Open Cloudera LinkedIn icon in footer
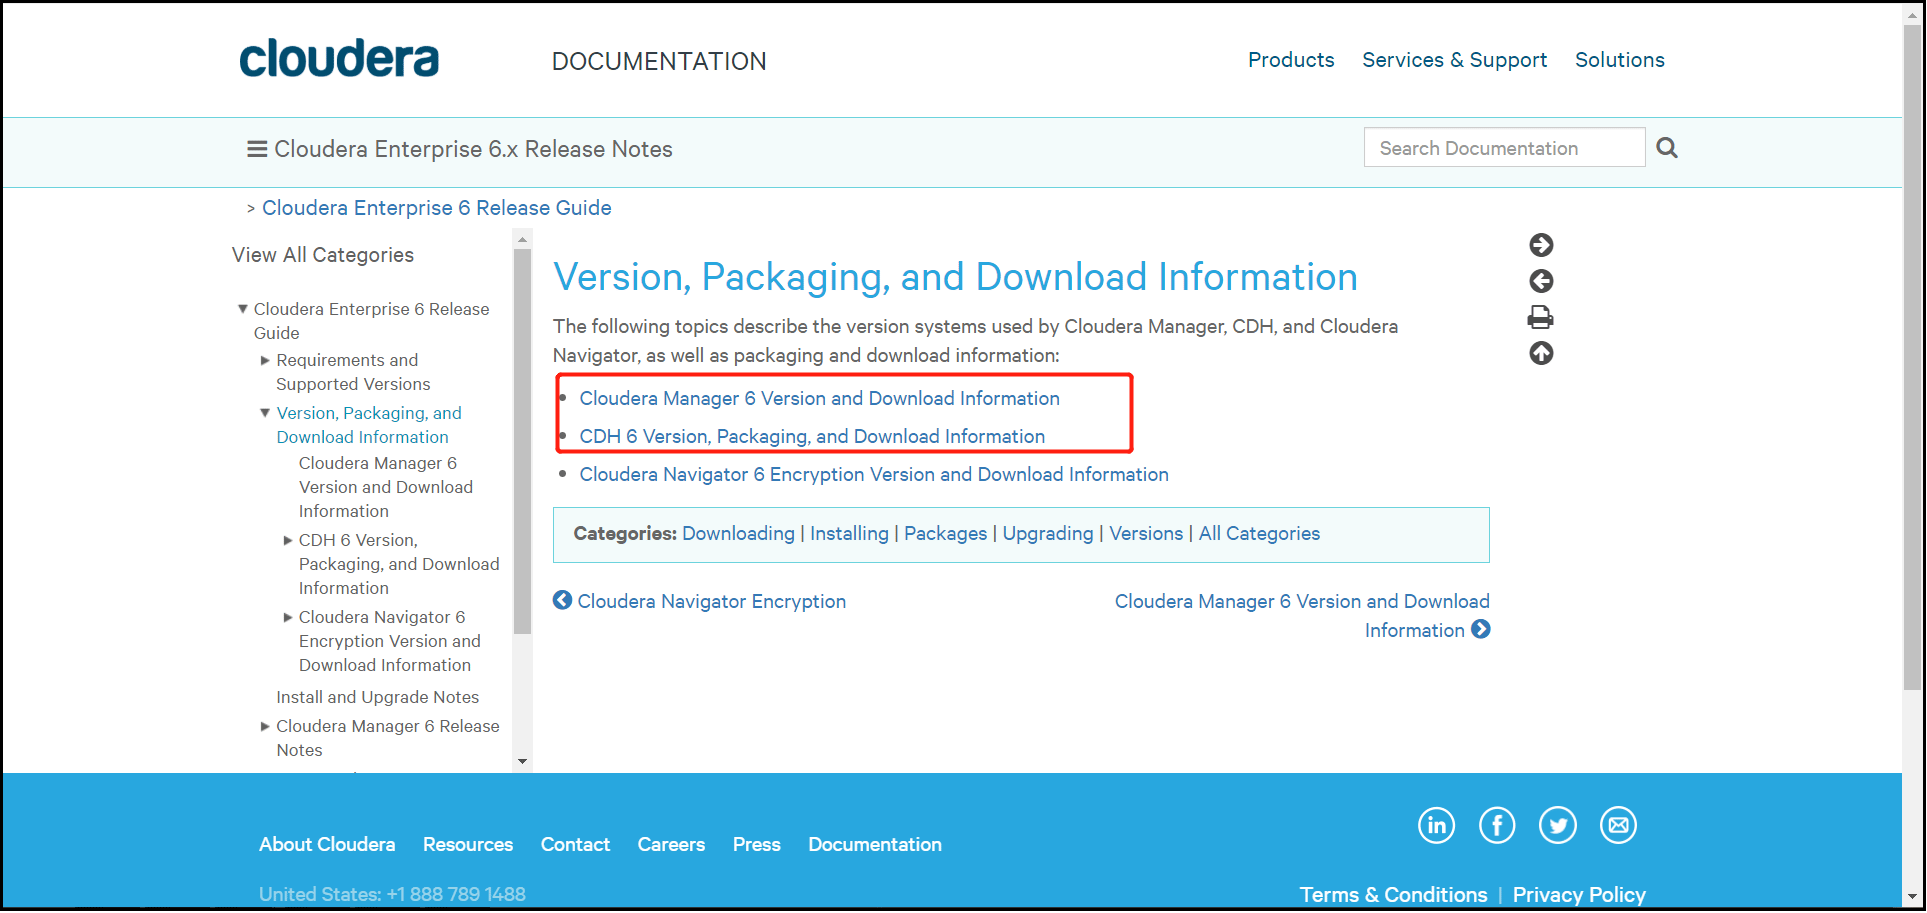The image size is (1927, 913). pos(1437,825)
